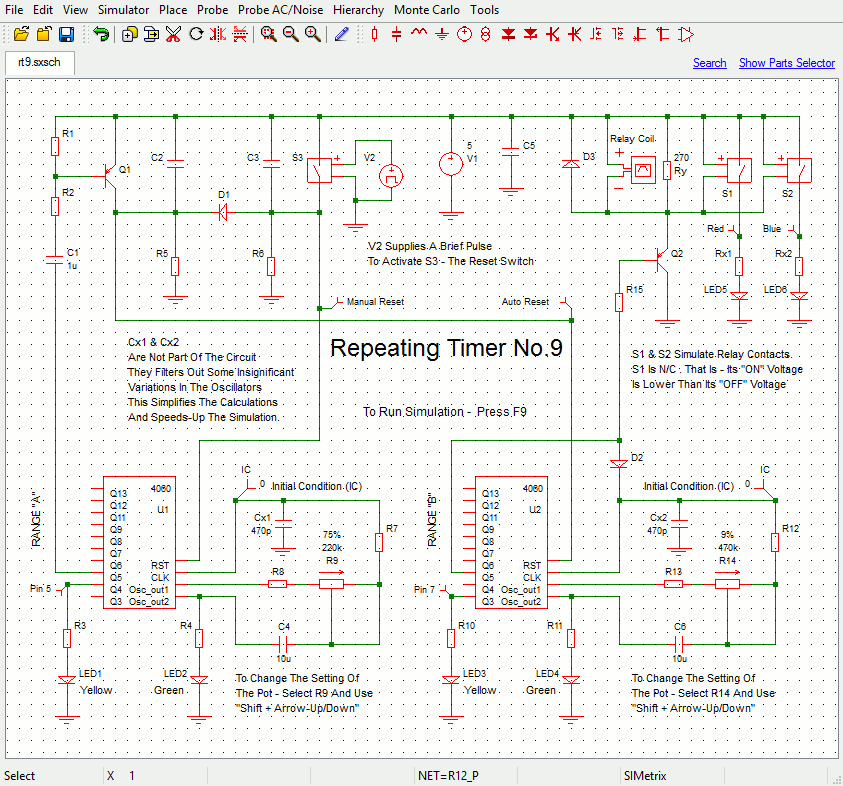The height and width of the screenshot is (786, 843).
Task: Select voltage source V1 symbol
Action: (x=451, y=164)
